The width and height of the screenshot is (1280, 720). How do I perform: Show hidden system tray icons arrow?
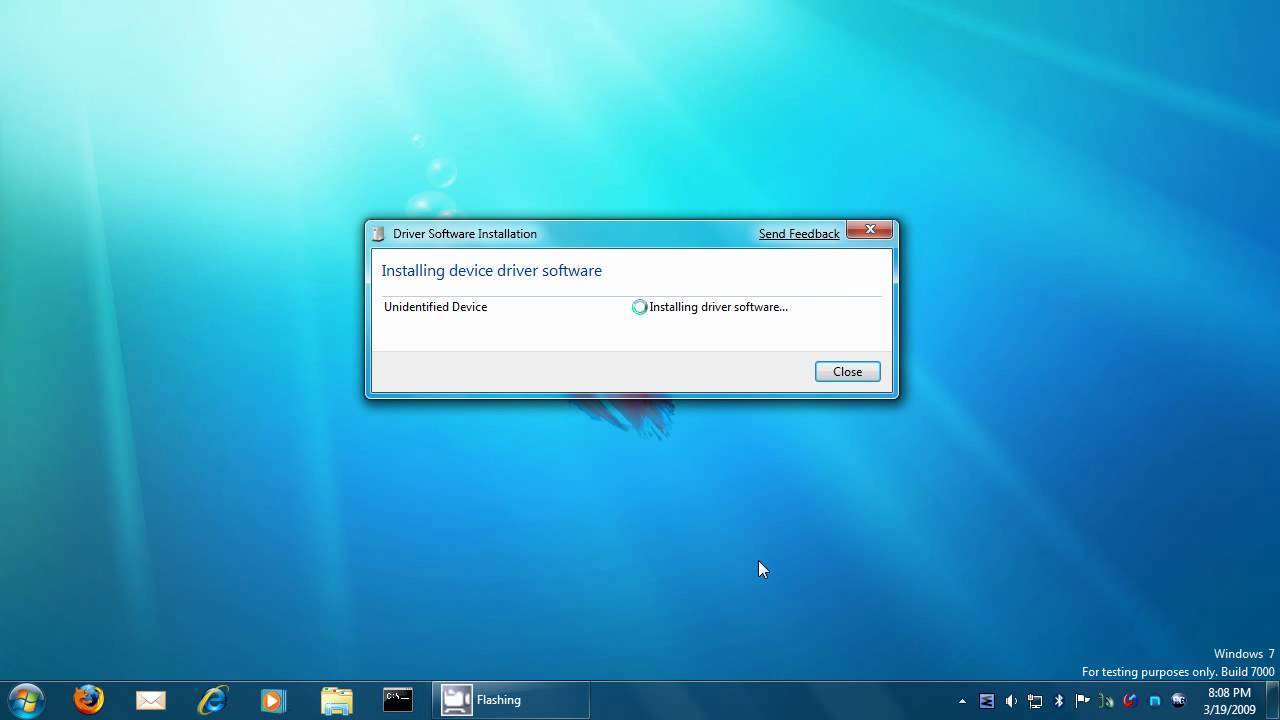962,701
